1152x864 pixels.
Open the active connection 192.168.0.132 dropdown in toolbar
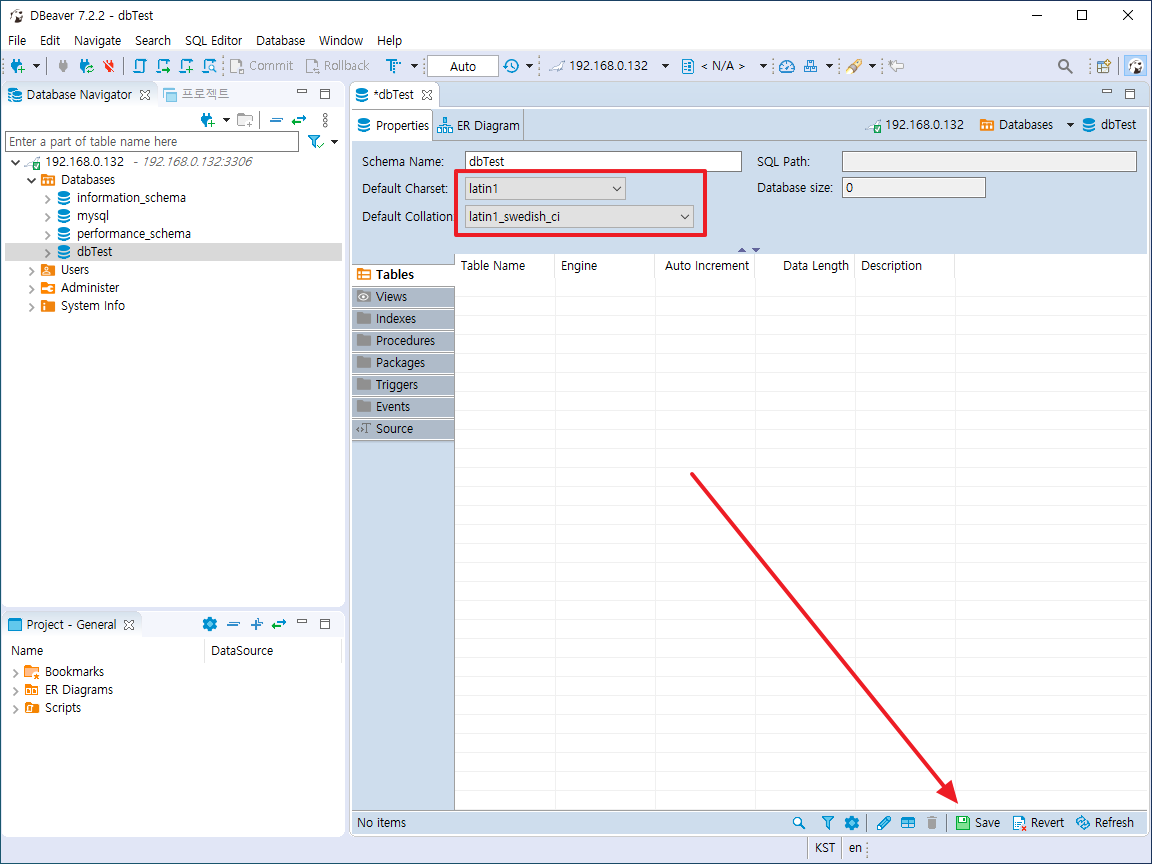click(x=665, y=66)
